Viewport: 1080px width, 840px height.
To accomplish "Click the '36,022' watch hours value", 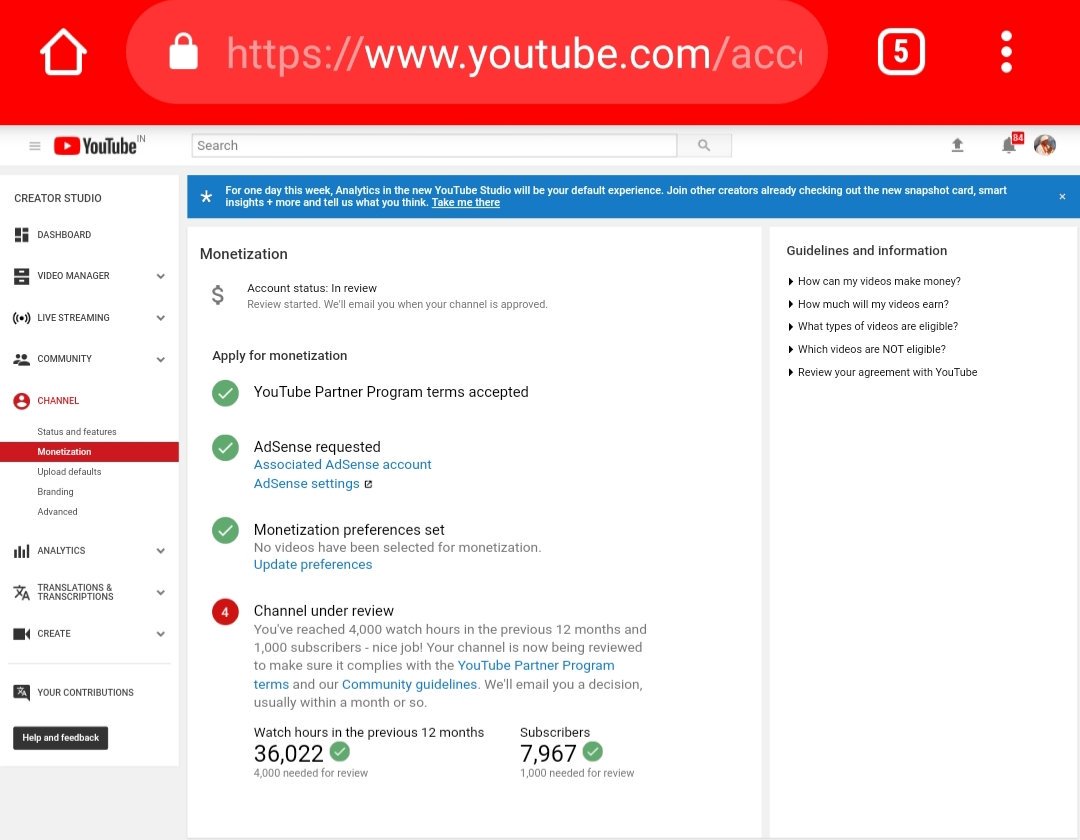I will [289, 754].
